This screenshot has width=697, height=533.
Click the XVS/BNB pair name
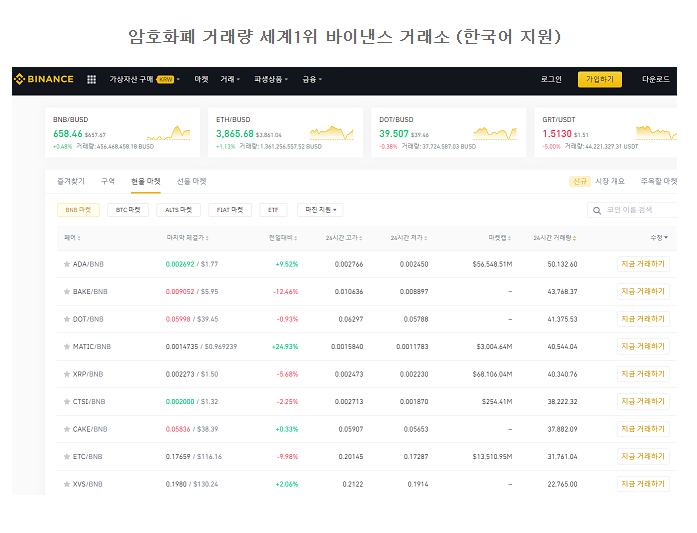pyautogui.click(x=88, y=484)
